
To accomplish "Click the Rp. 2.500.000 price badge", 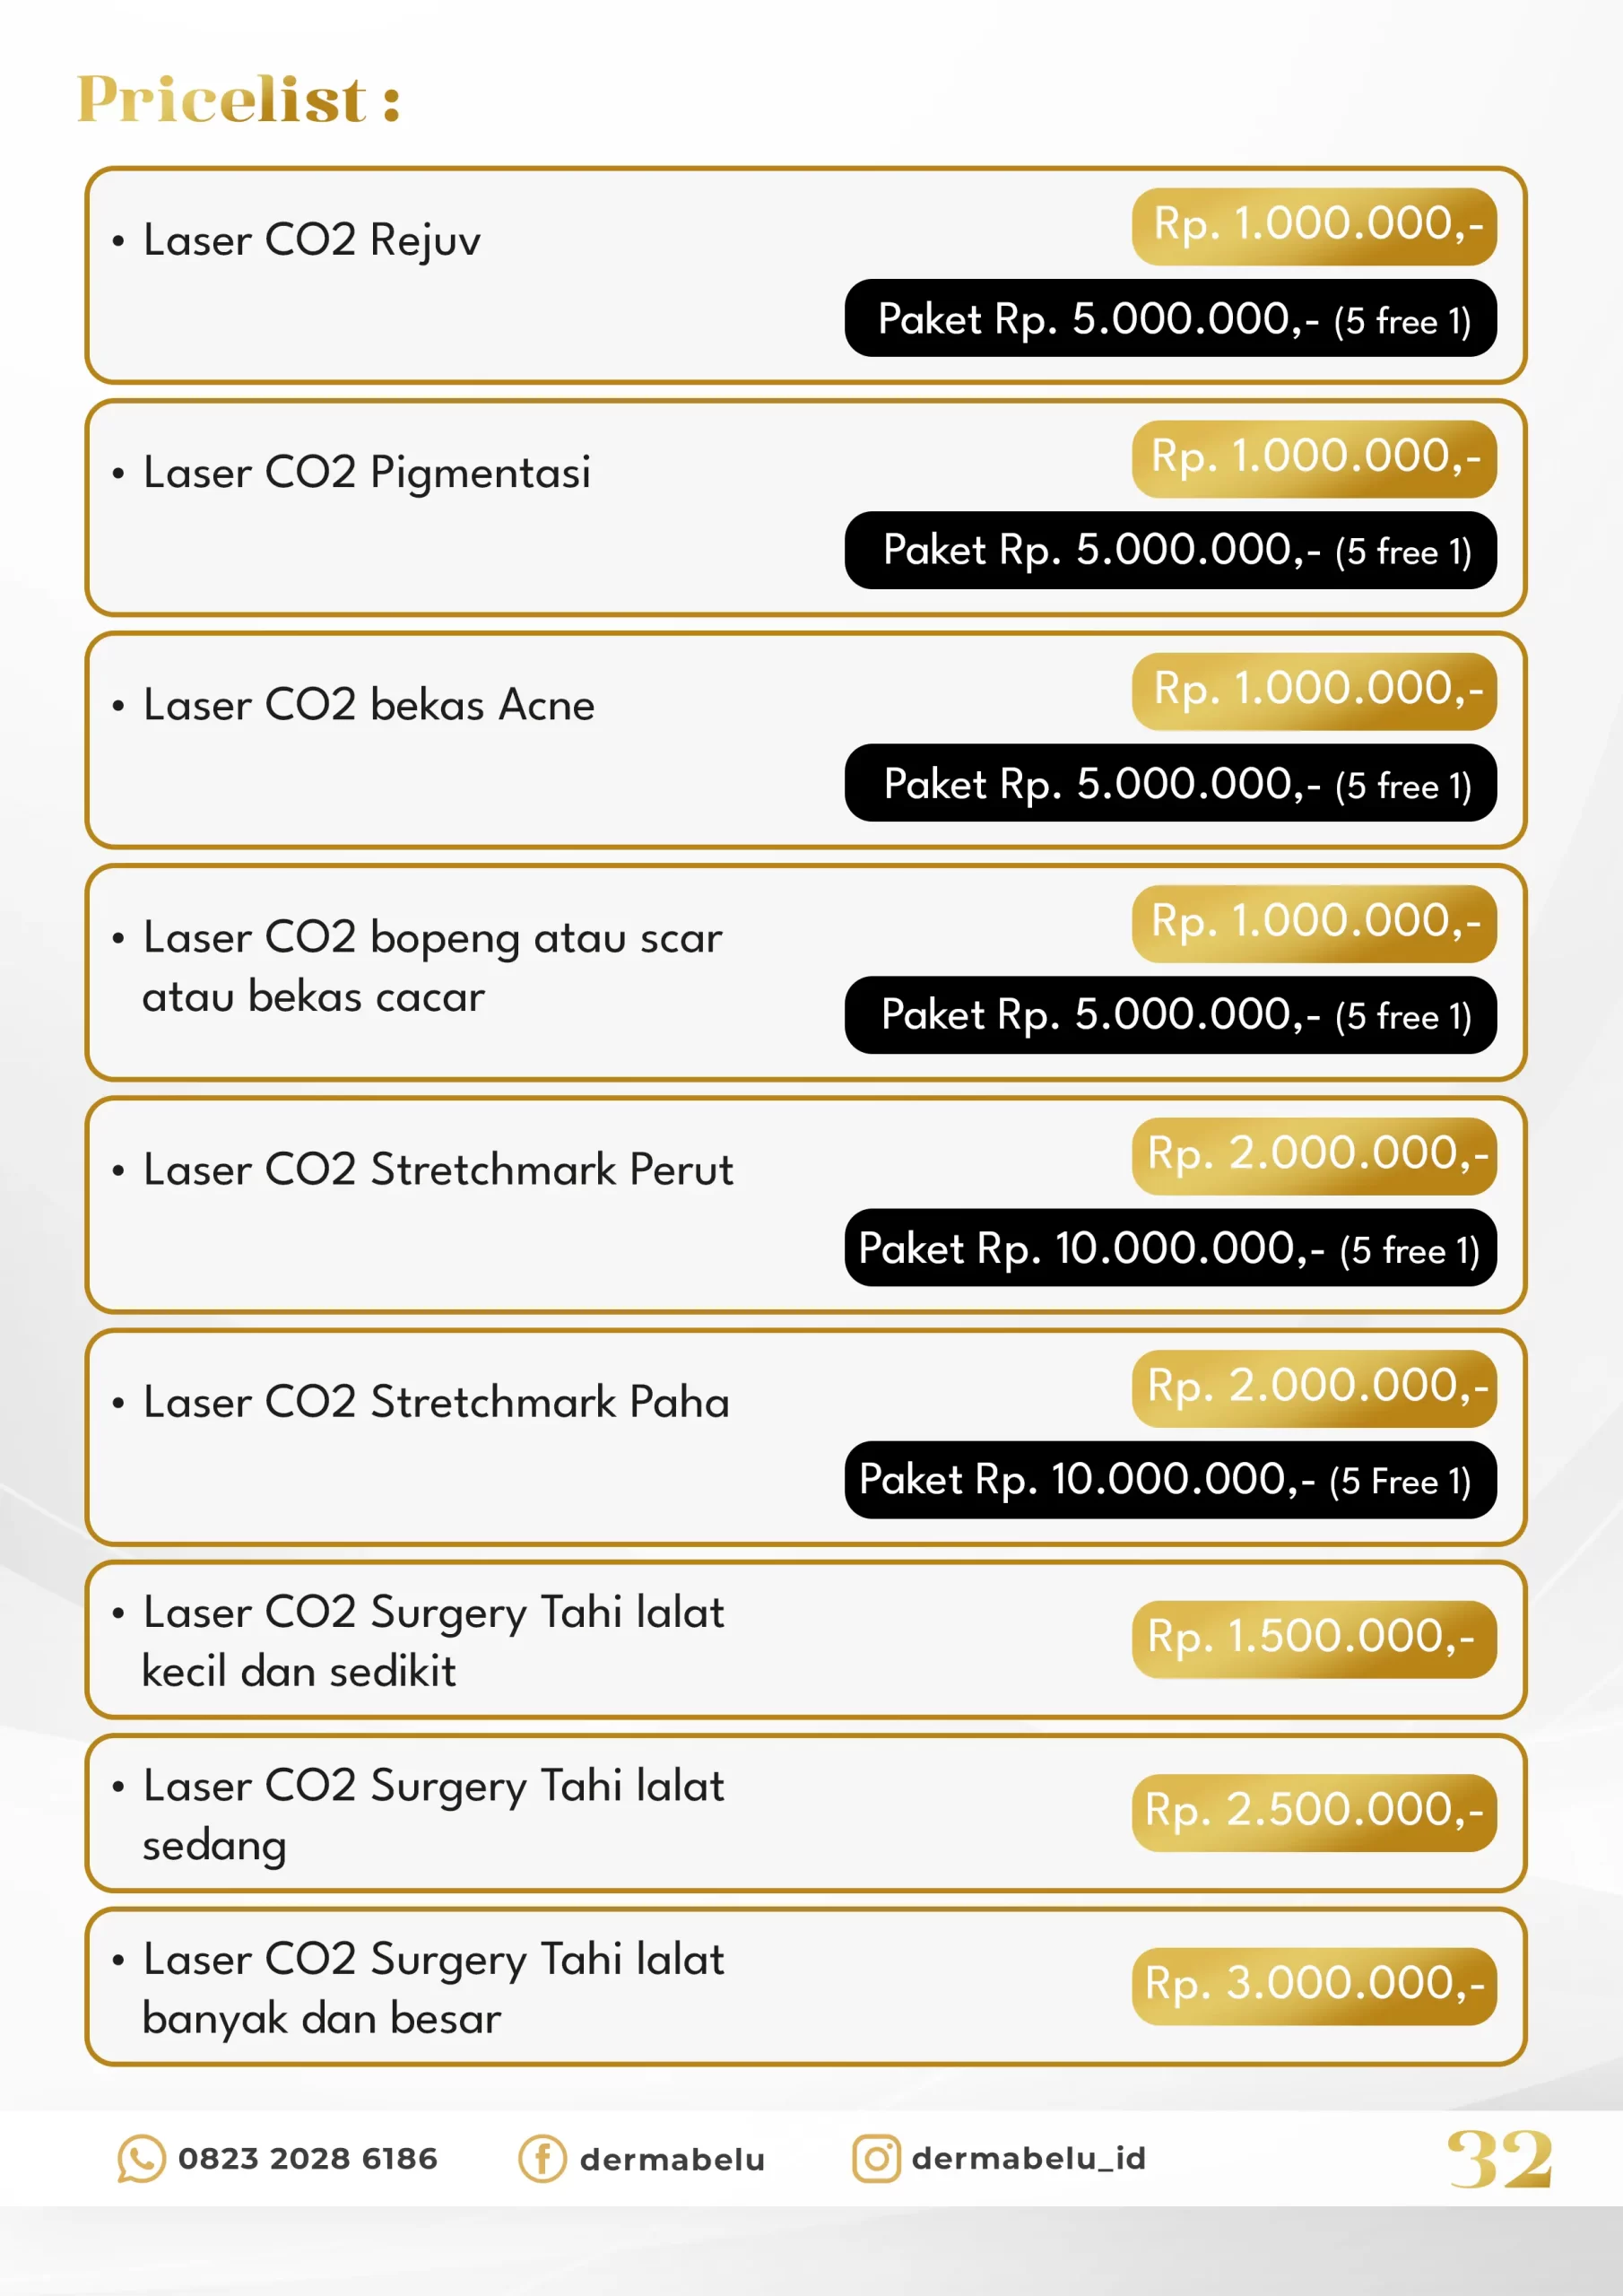I will (1314, 1811).
